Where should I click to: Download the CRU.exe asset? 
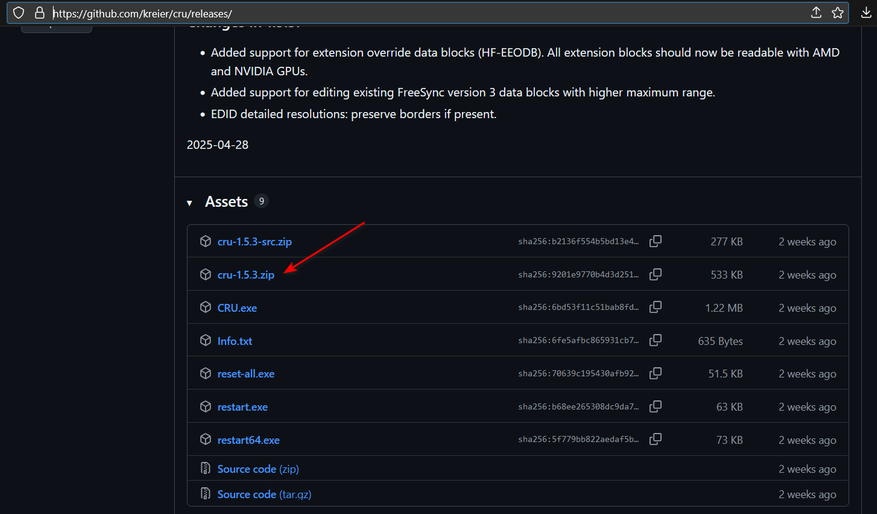click(237, 308)
